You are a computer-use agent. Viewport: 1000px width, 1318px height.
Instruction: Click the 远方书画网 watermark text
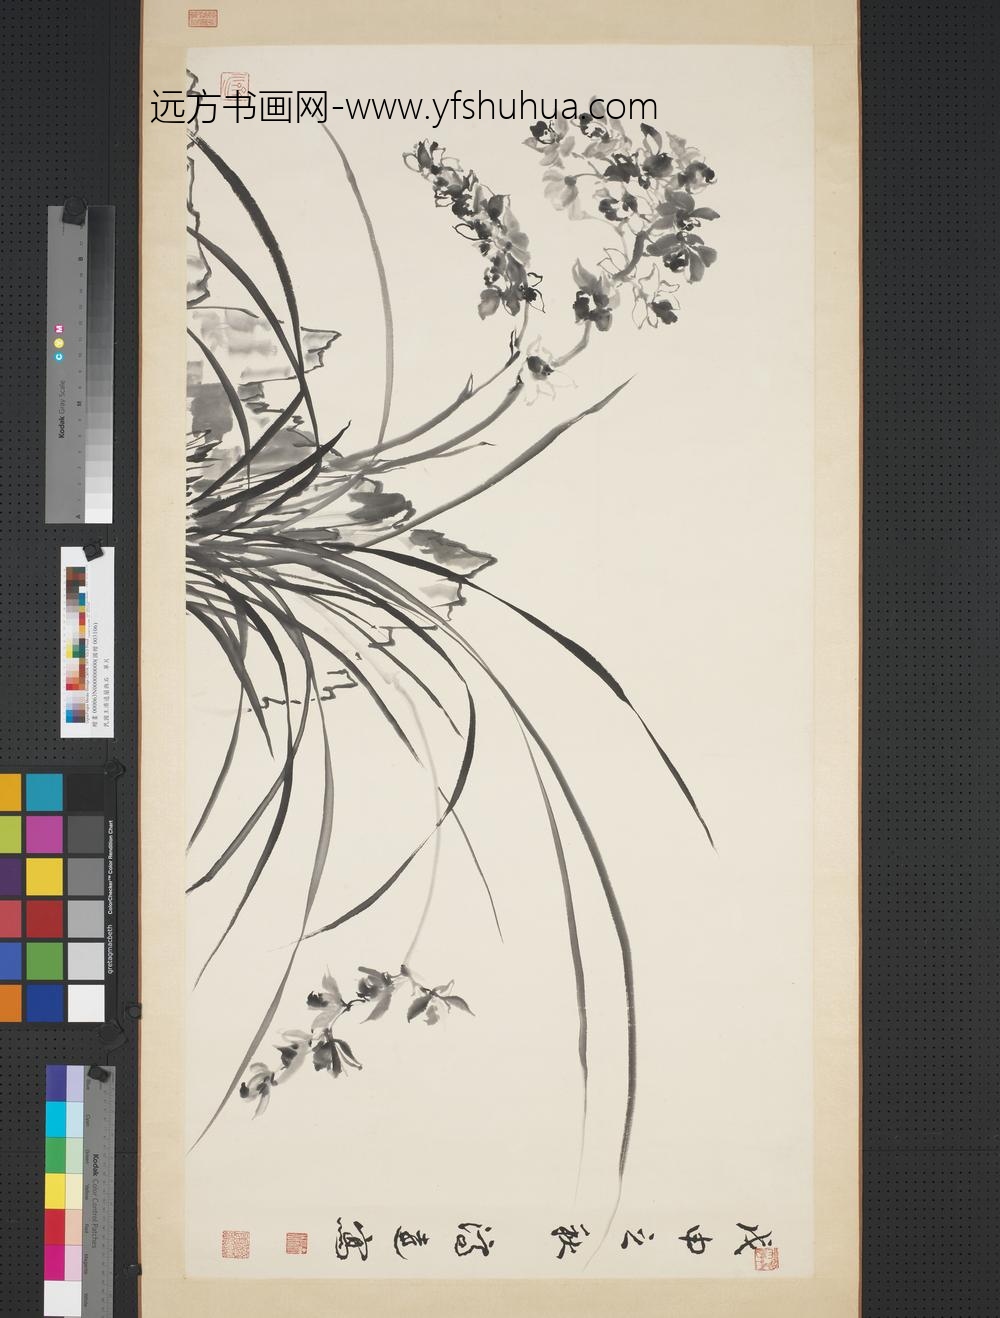240,107
